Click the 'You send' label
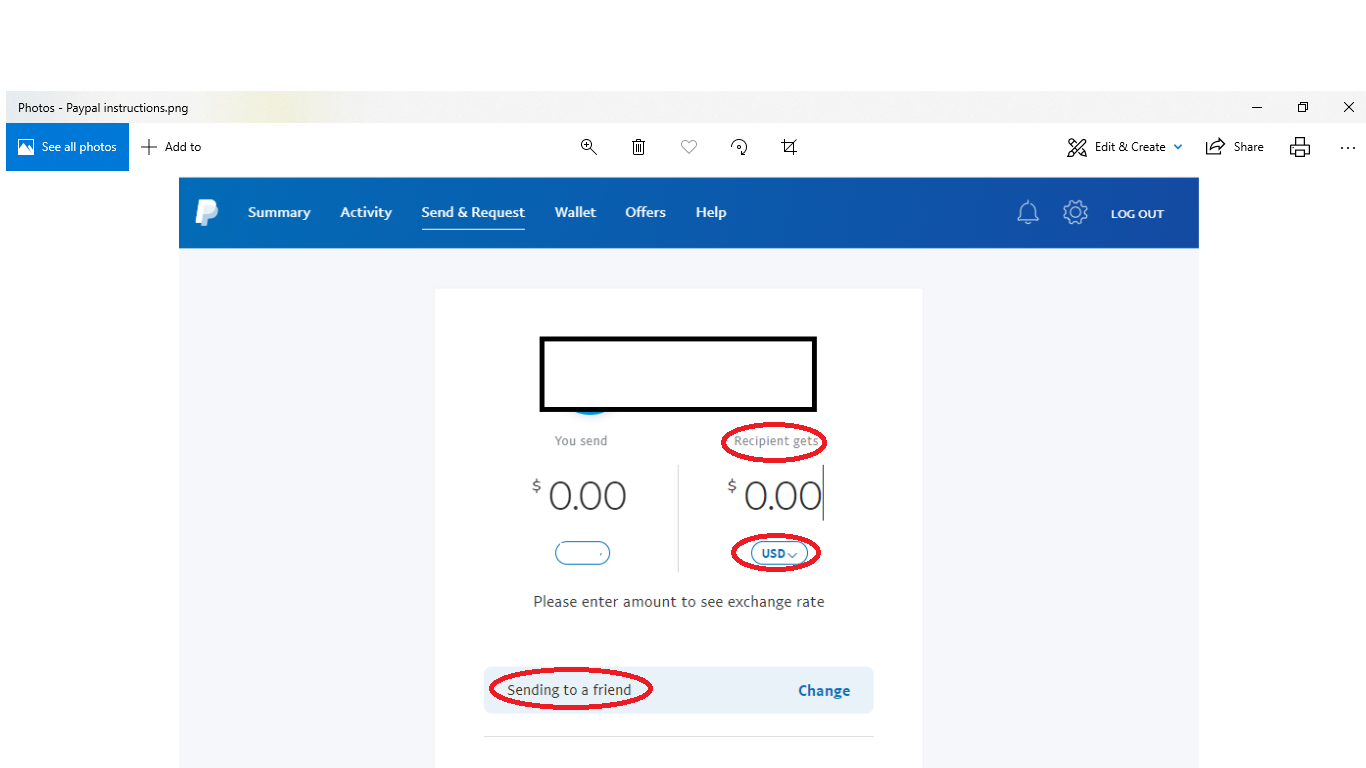This screenshot has width=1366, height=768. [x=581, y=441]
